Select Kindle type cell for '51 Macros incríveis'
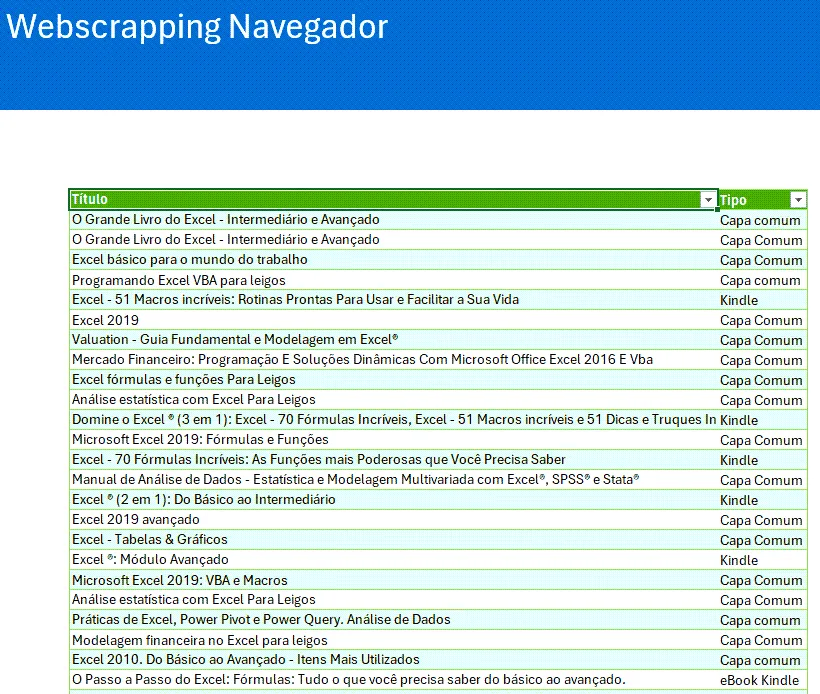This screenshot has width=820, height=694. (763, 300)
